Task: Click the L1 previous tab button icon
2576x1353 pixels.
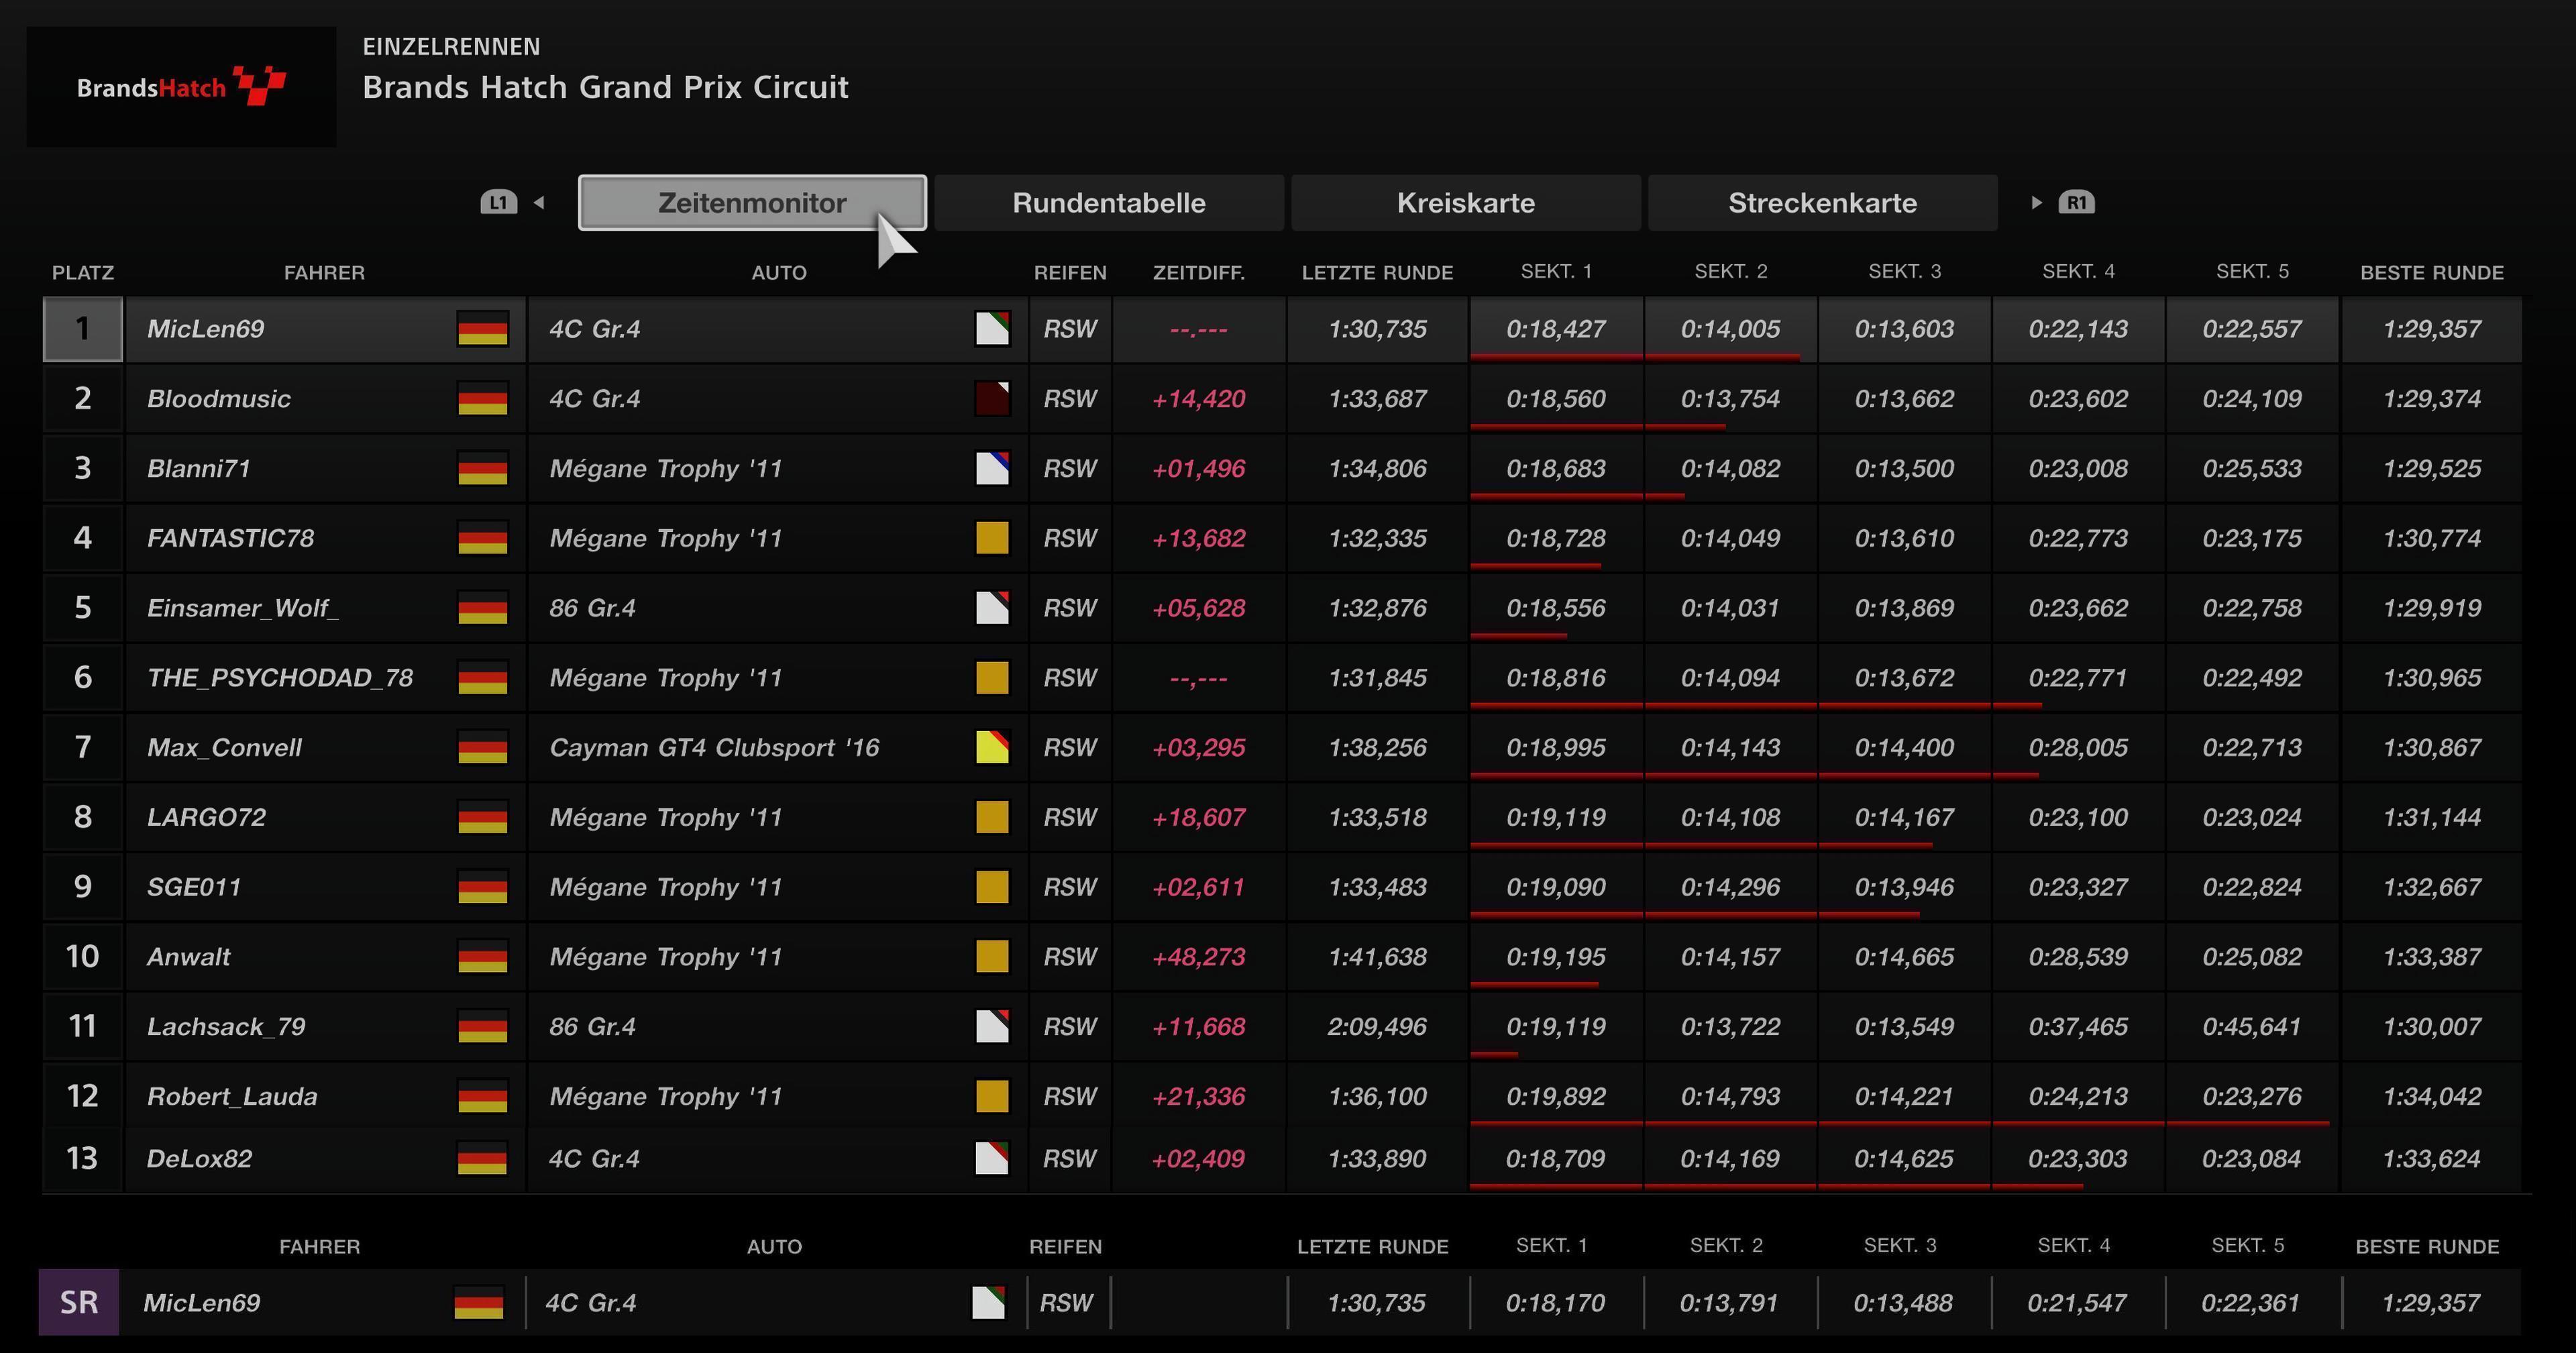Action: tap(498, 203)
